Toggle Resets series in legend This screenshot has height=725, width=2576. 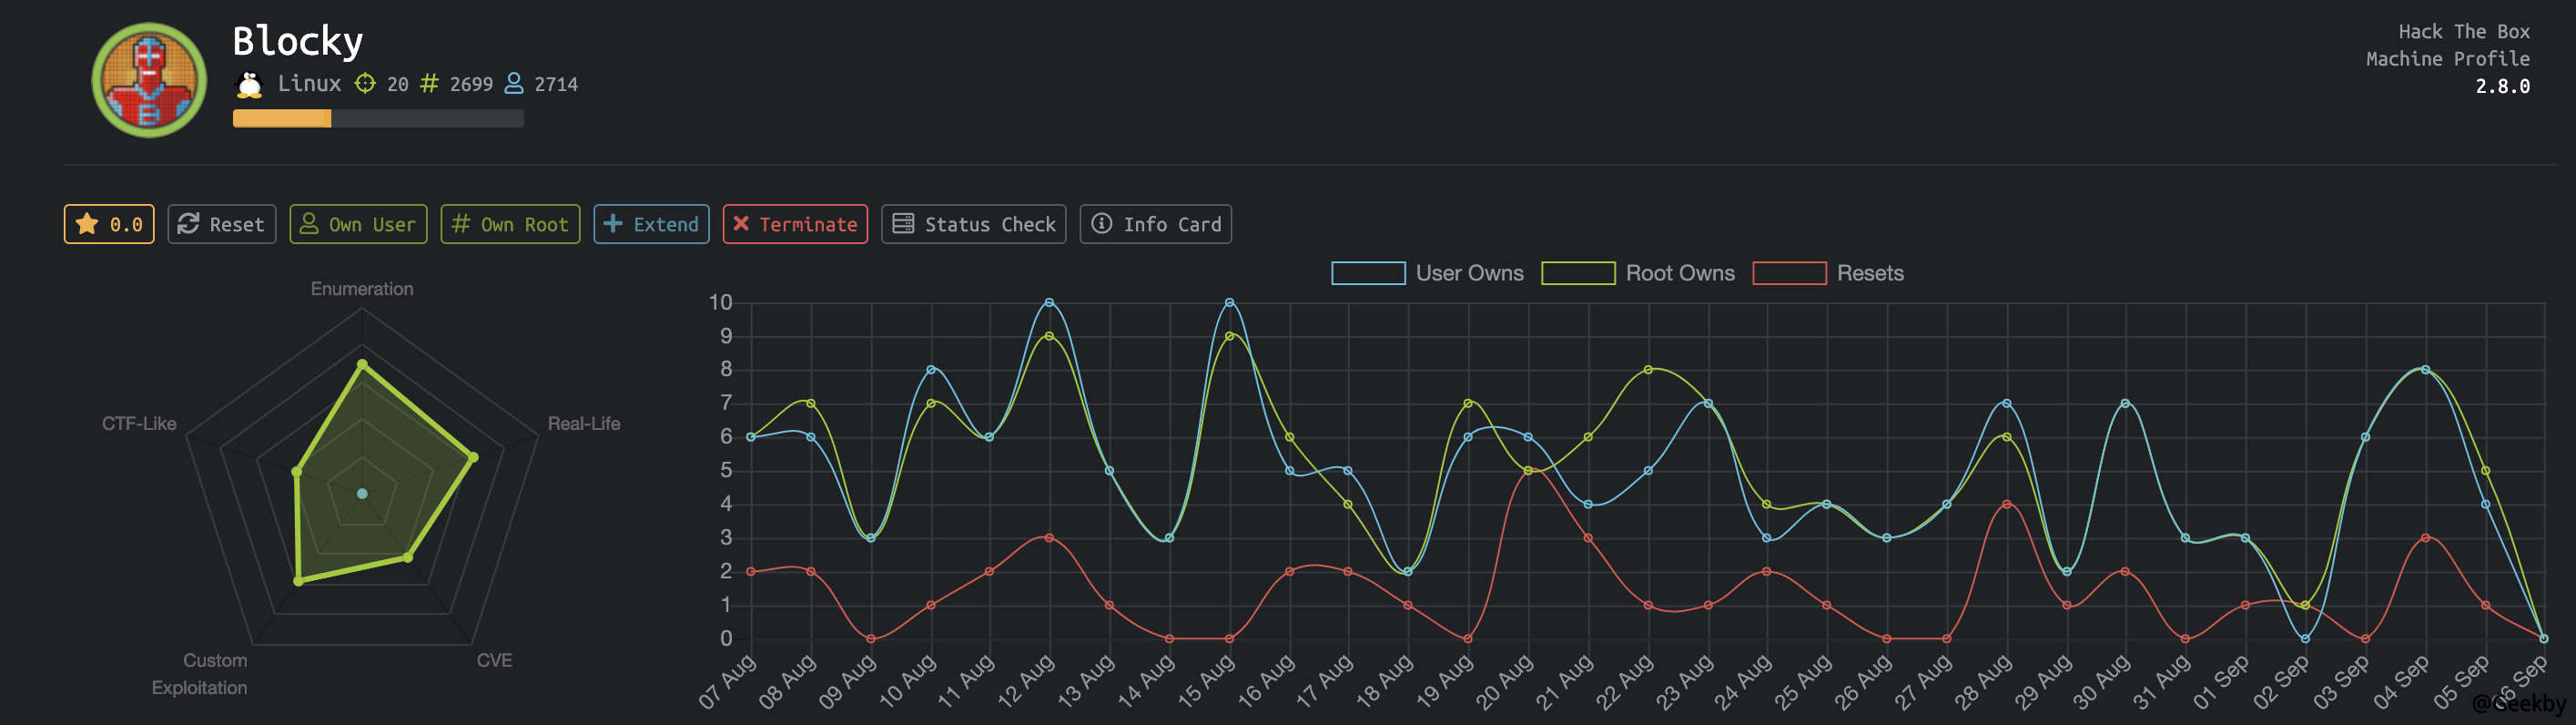1828,273
